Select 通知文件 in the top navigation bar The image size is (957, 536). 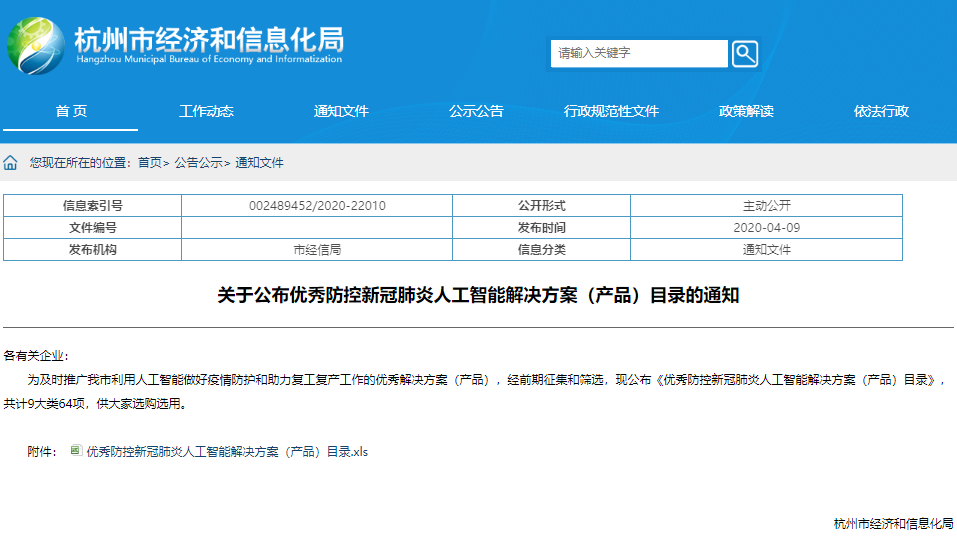[x=341, y=111]
